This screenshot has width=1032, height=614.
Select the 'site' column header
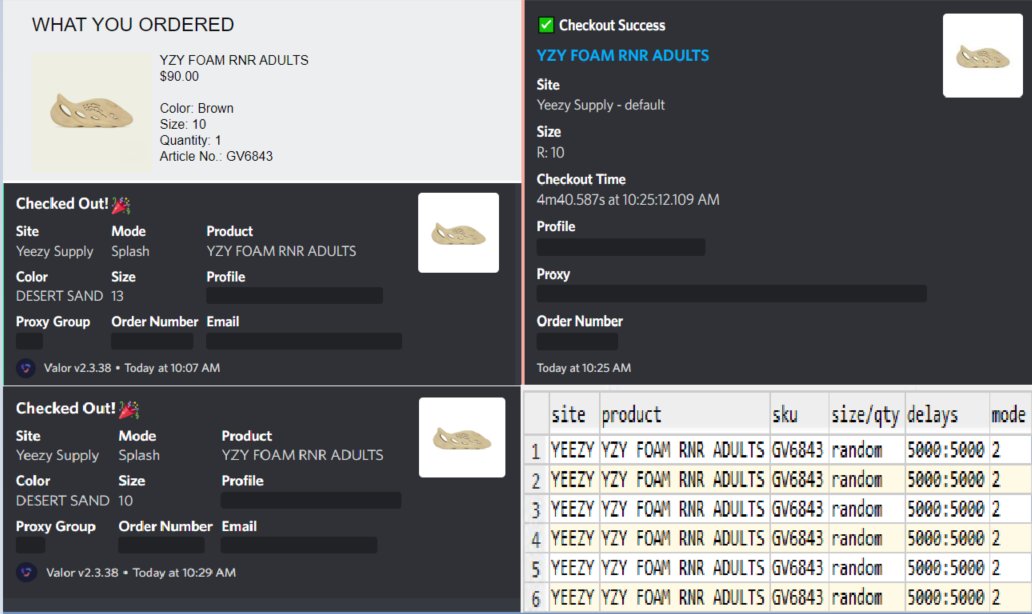click(574, 415)
